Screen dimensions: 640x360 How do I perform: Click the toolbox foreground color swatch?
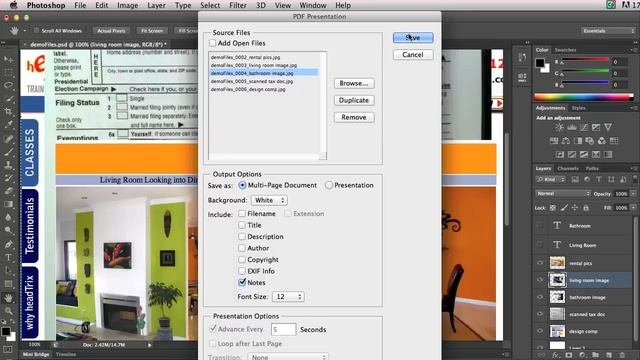pyautogui.click(x=6, y=331)
